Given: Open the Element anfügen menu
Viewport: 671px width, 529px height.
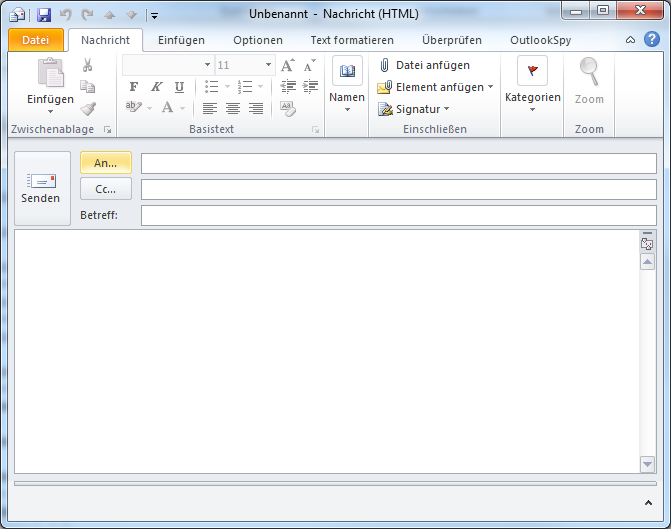Looking at the screenshot, I should point(435,87).
